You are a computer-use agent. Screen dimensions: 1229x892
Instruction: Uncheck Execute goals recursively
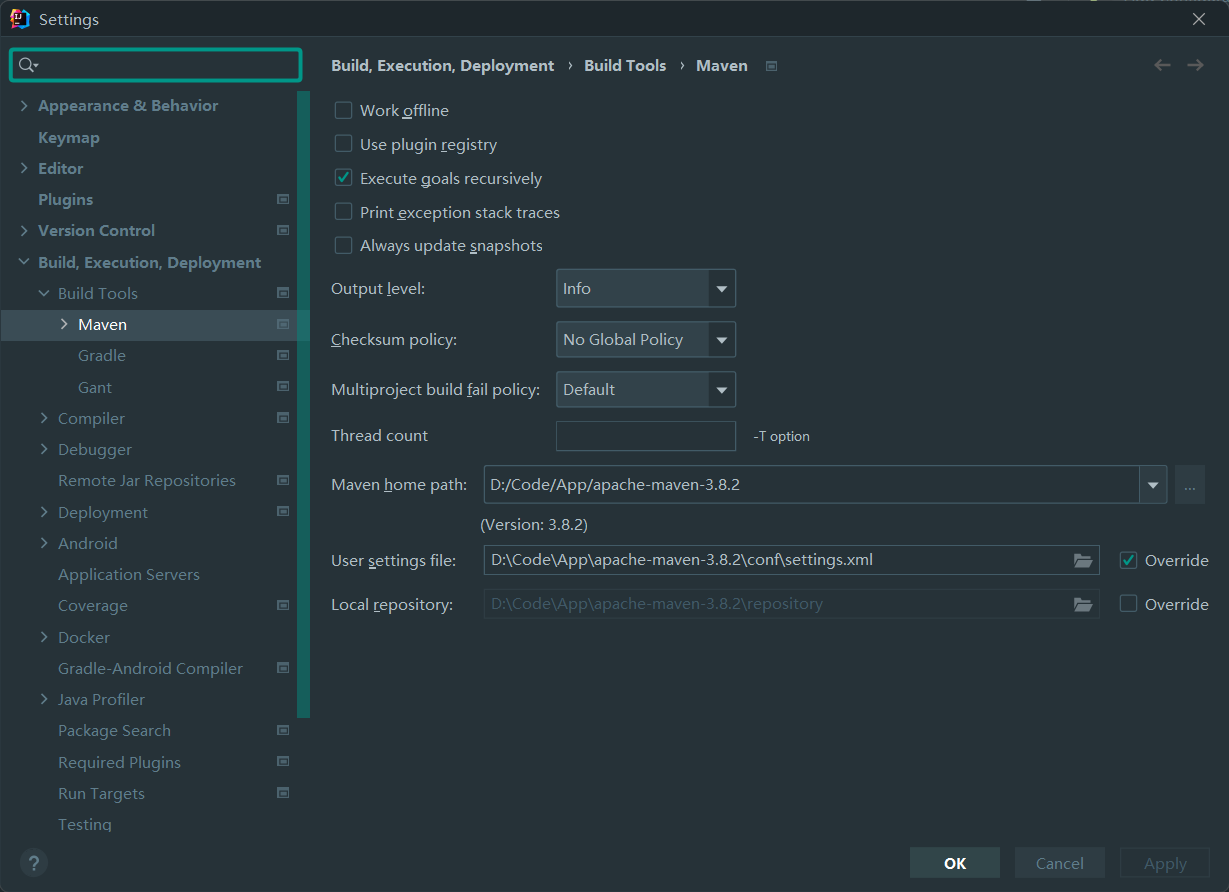click(343, 178)
